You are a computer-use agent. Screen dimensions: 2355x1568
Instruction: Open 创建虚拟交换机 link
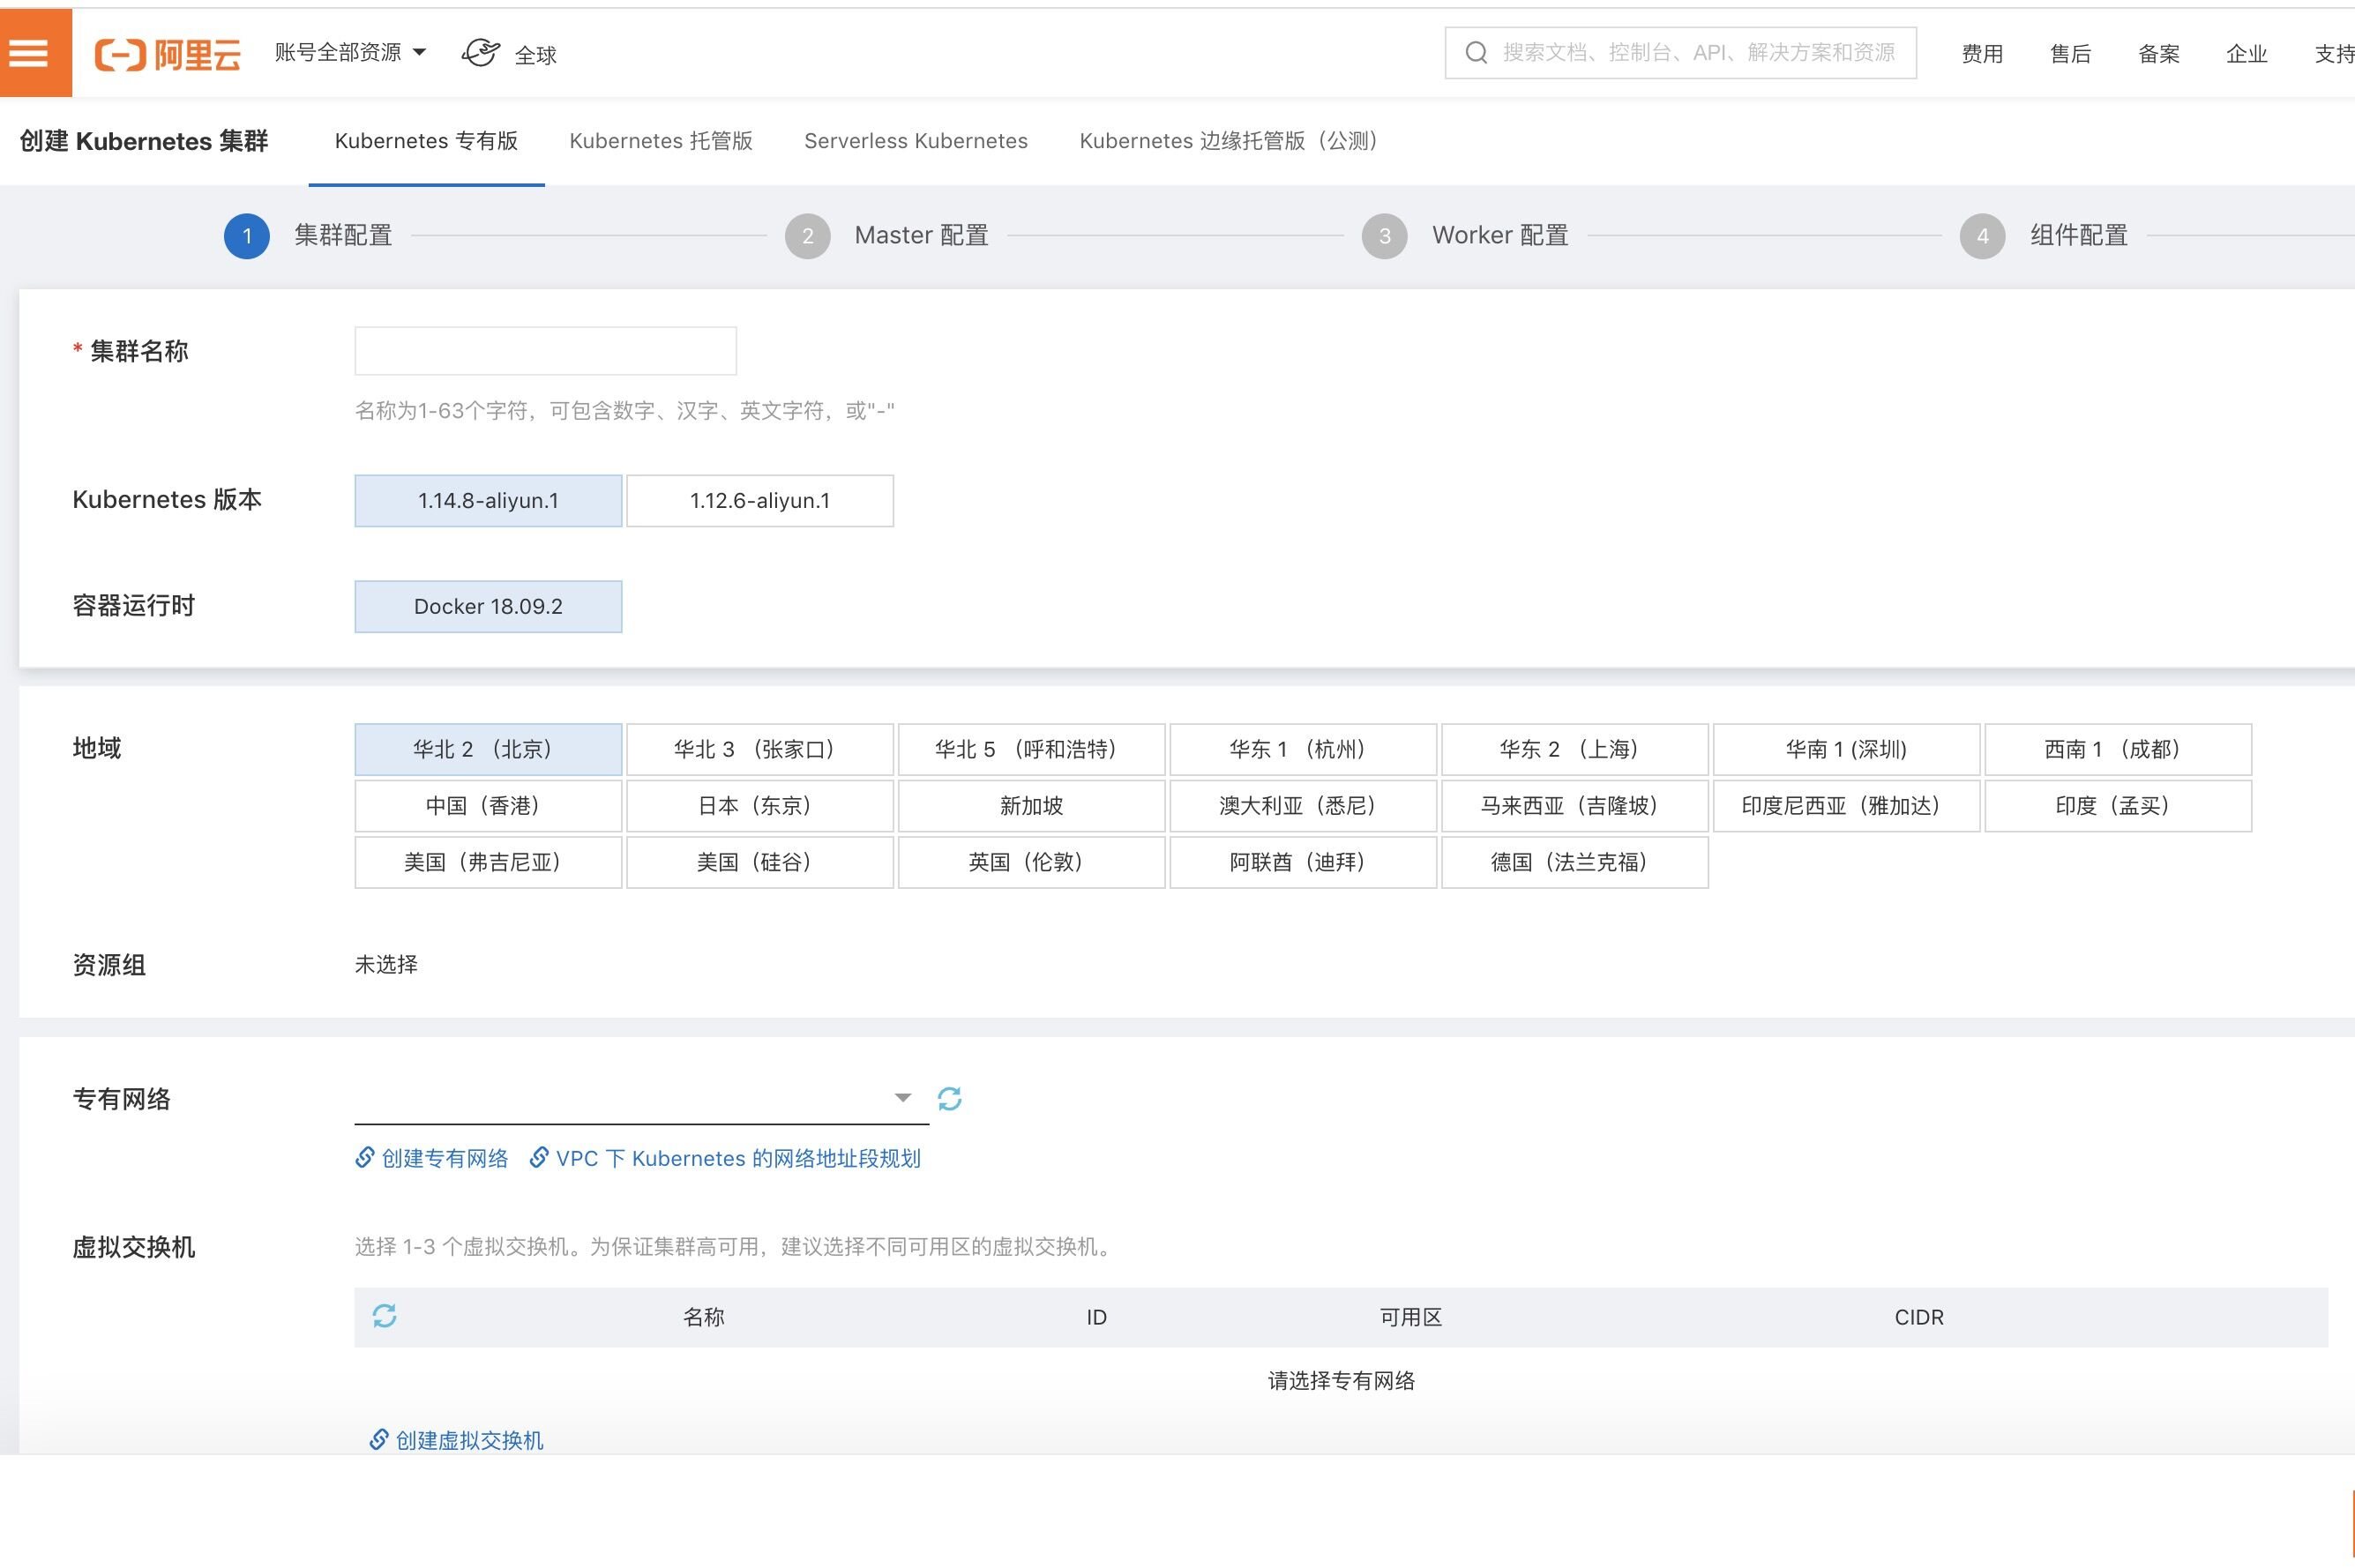pyautogui.click(x=469, y=1440)
